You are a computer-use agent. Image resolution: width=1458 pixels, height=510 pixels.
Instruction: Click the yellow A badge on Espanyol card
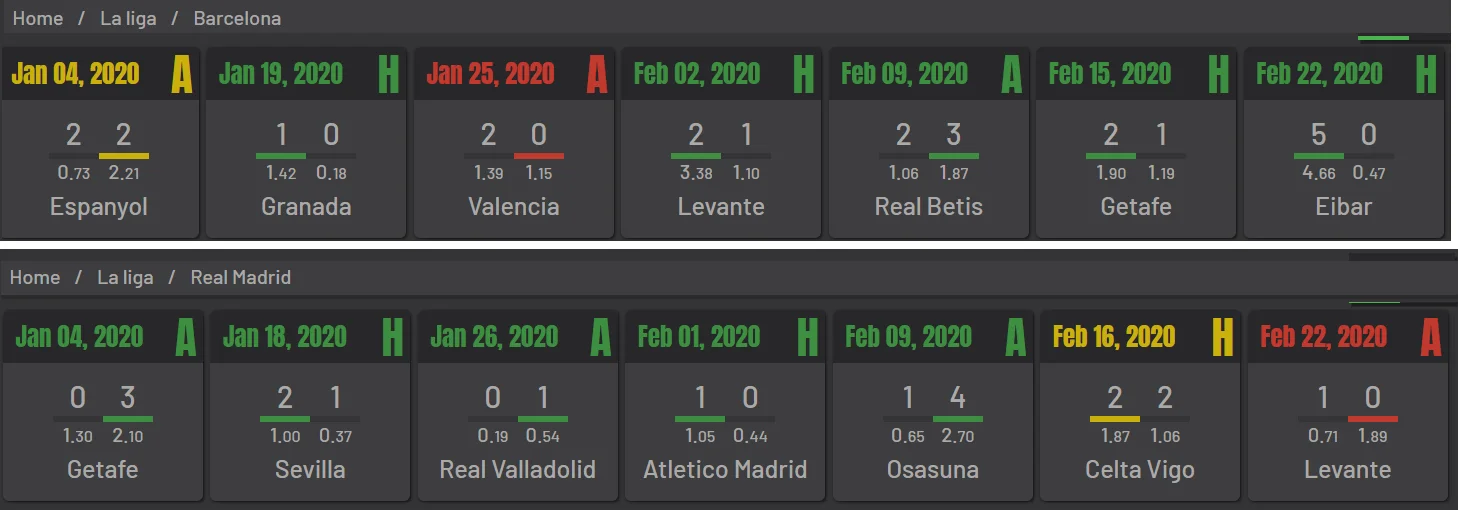[x=181, y=74]
